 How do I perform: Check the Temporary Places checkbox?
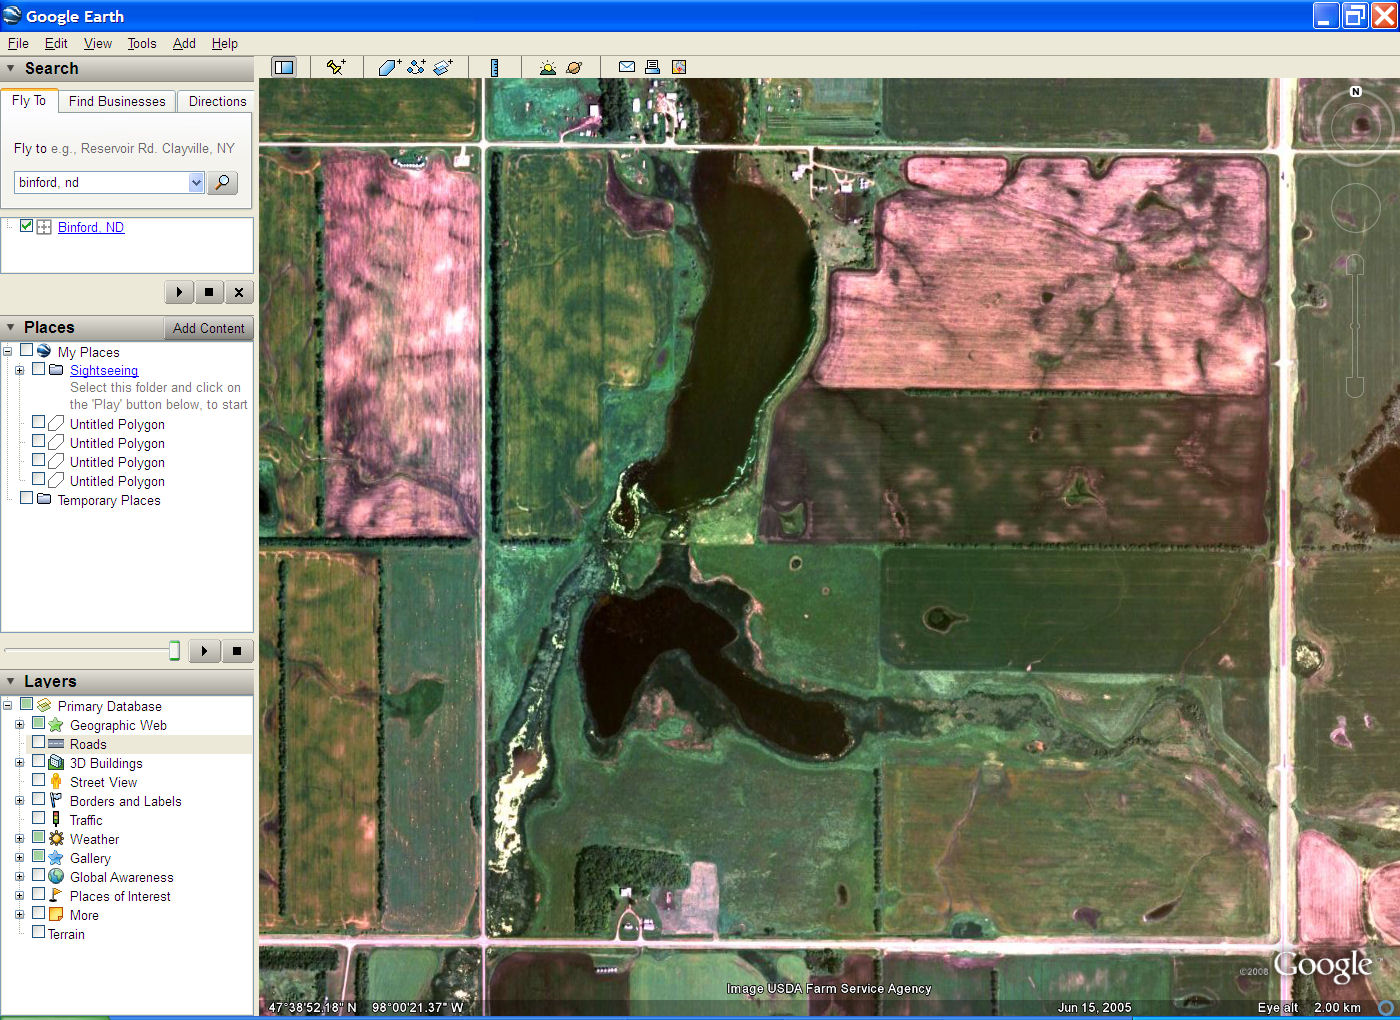tap(27, 499)
